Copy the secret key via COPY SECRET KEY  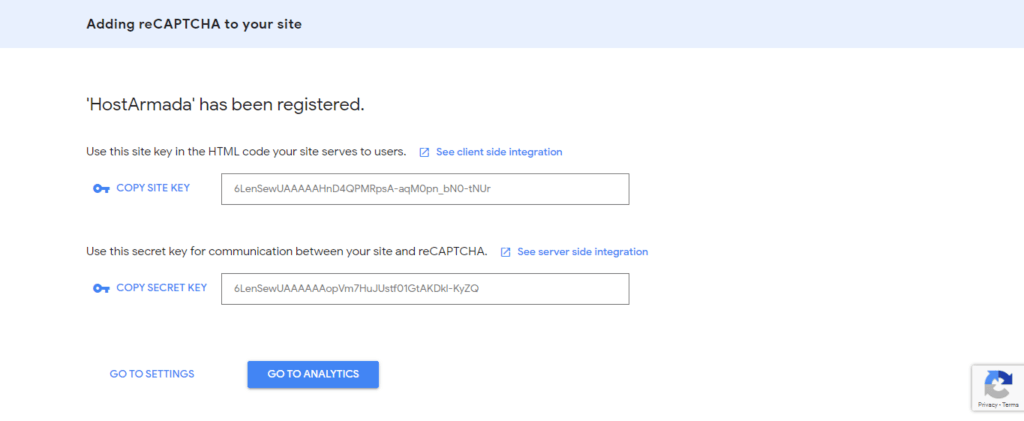click(x=161, y=288)
